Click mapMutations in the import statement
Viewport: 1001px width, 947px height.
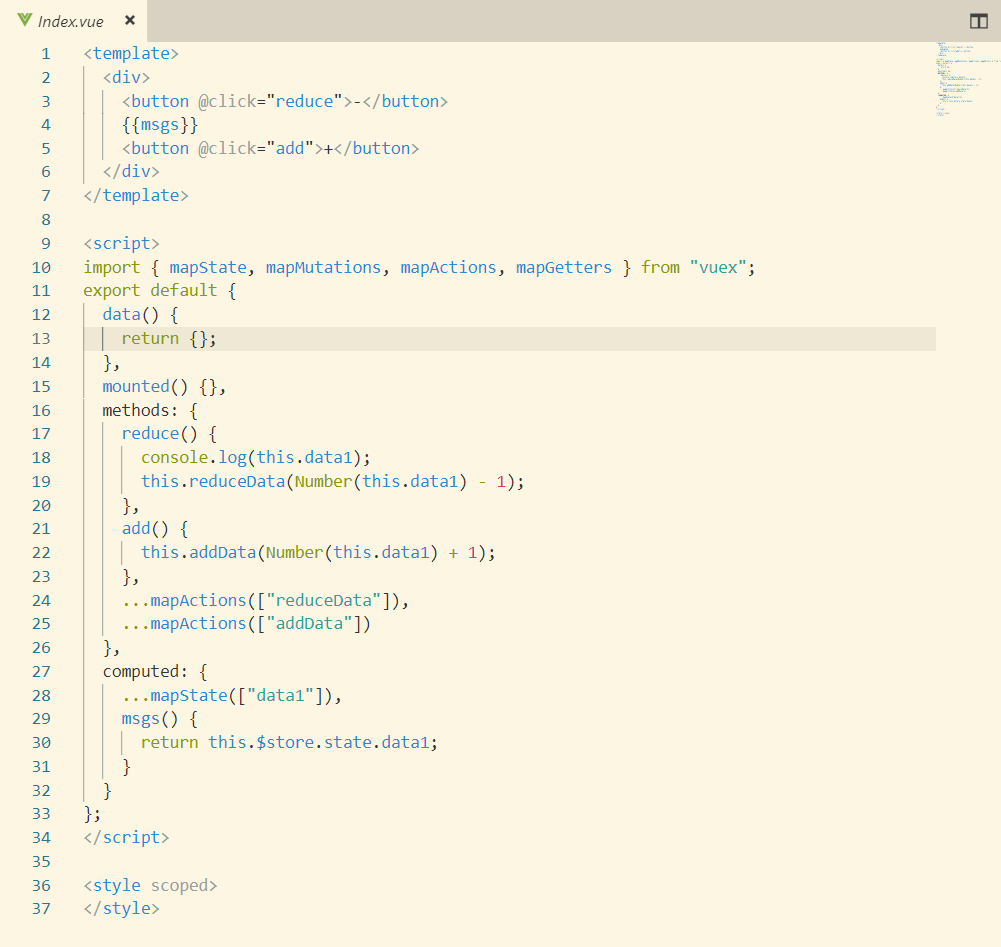click(x=324, y=268)
